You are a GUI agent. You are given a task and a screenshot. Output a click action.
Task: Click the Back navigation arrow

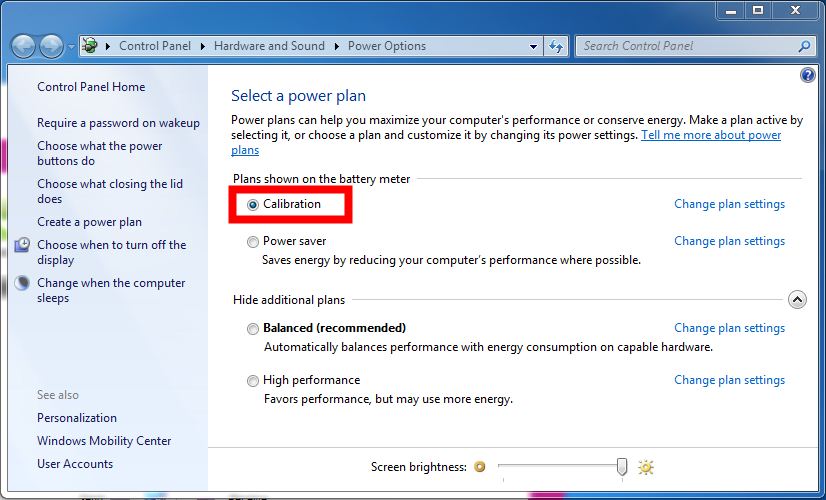point(23,46)
